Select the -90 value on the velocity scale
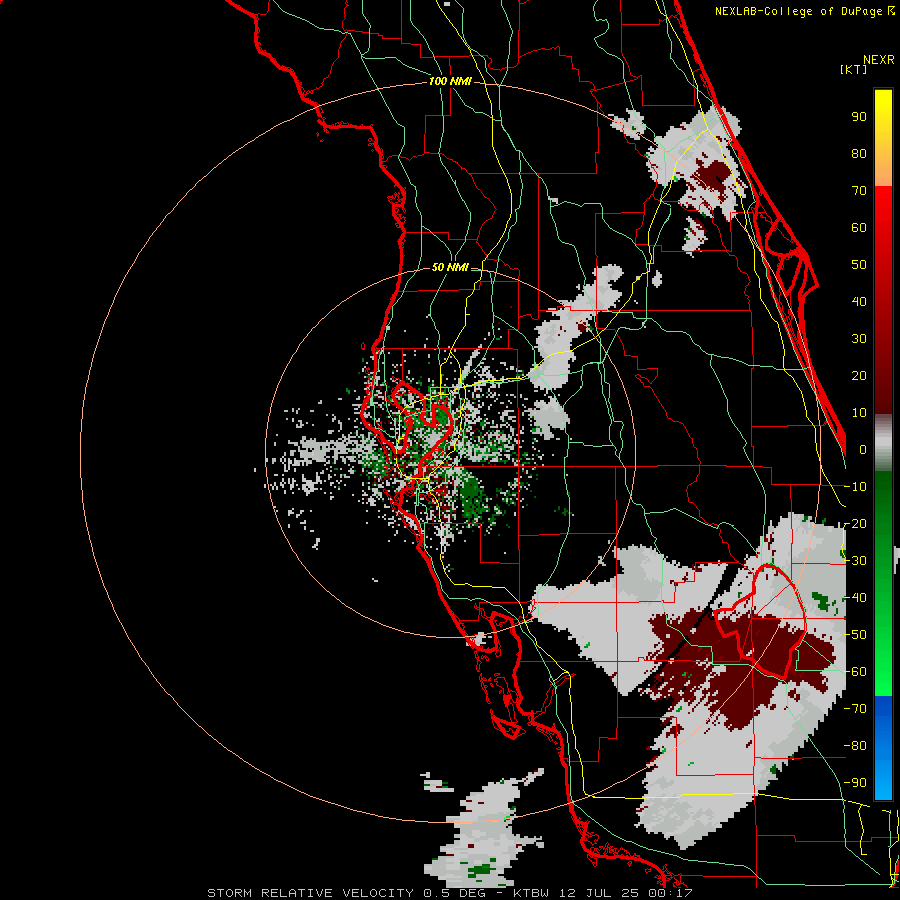Image resolution: width=900 pixels, height=900 pixels. [x=855, y=783]
